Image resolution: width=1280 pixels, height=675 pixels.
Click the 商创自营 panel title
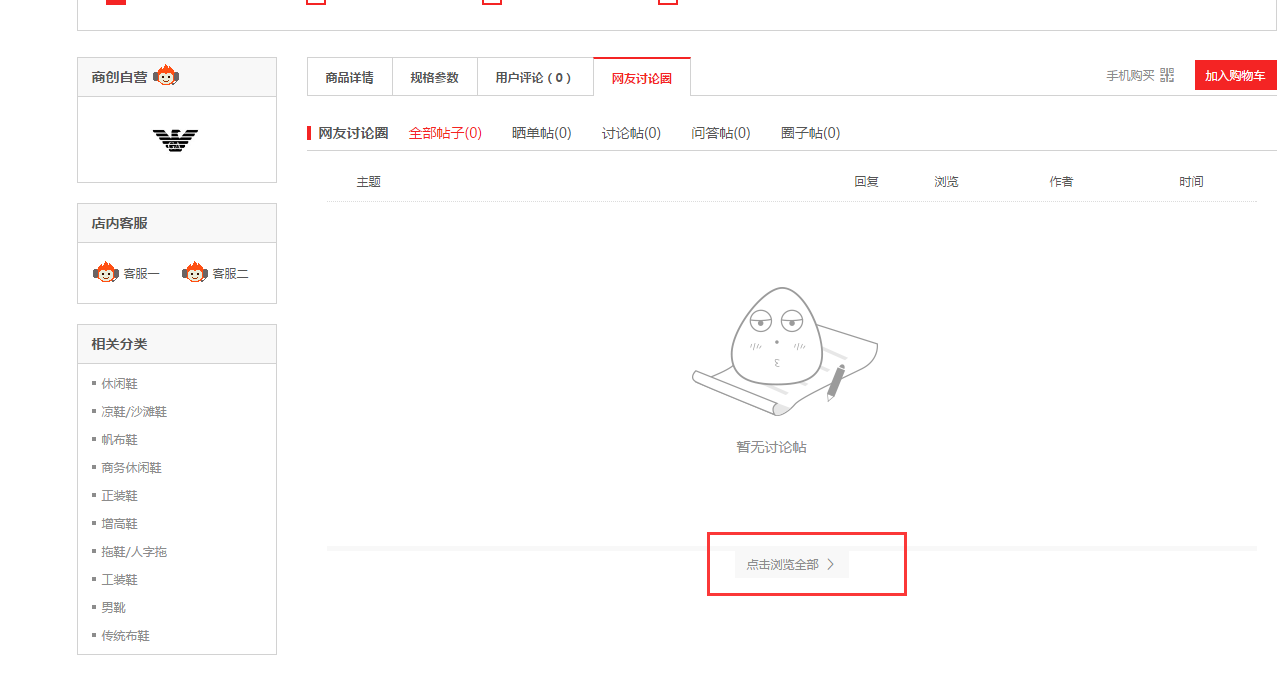pos(119,77)
